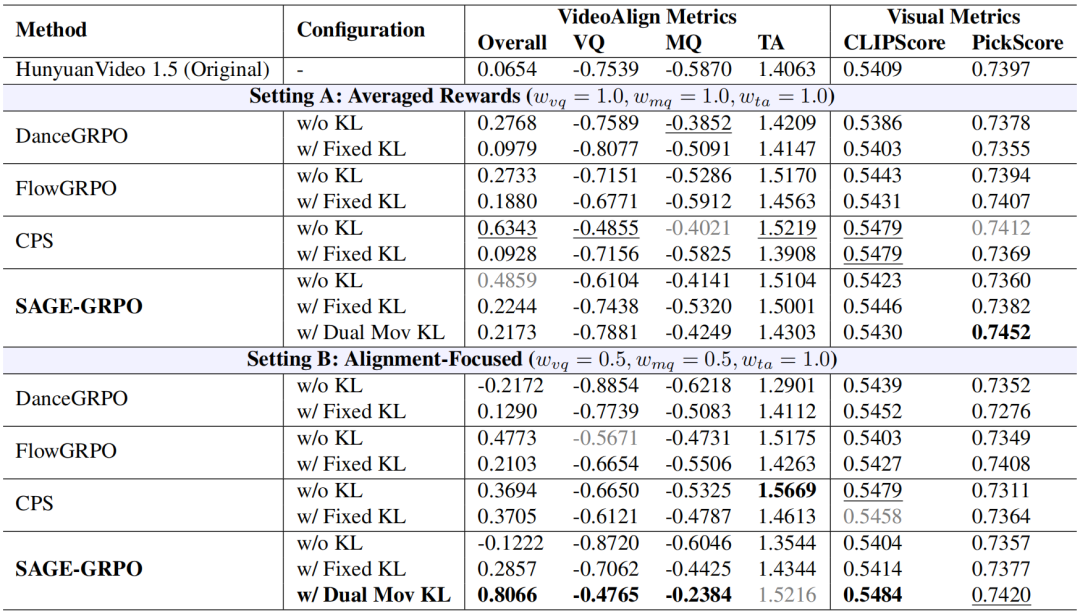Click the bold 1.5669 TA value

coord(787,490)
